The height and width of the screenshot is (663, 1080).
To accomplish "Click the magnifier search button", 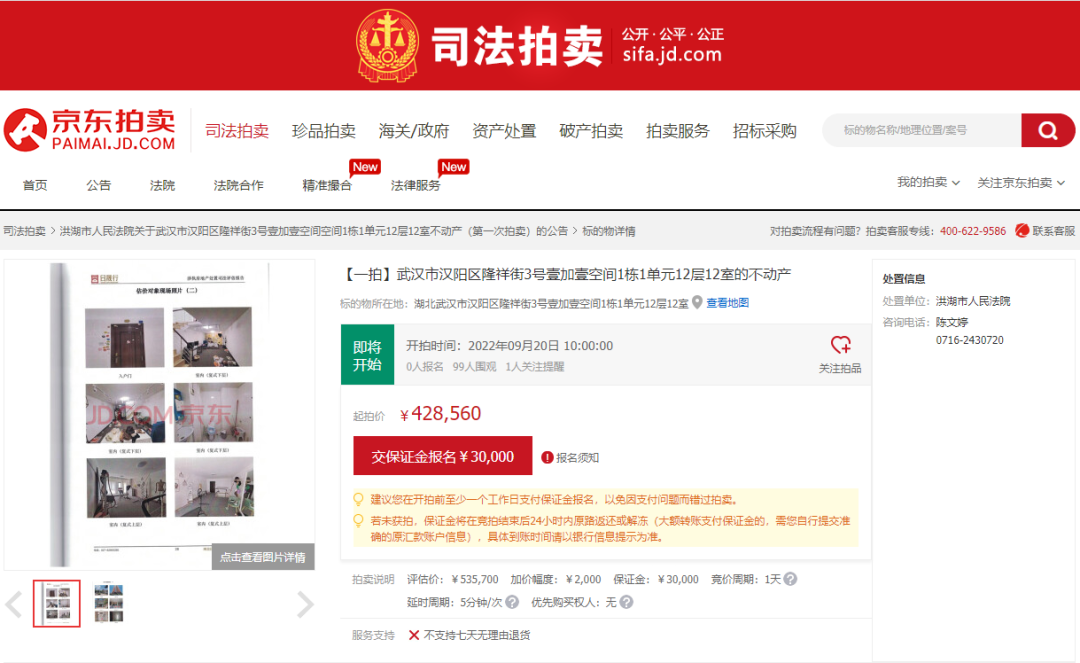I will click(x=1048, y=130).
